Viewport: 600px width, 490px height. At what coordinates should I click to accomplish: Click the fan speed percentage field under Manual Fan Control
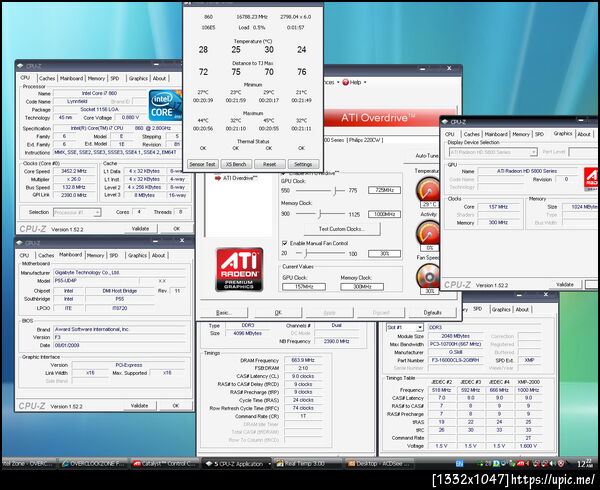pyautogui.click(x=384, y=254)
